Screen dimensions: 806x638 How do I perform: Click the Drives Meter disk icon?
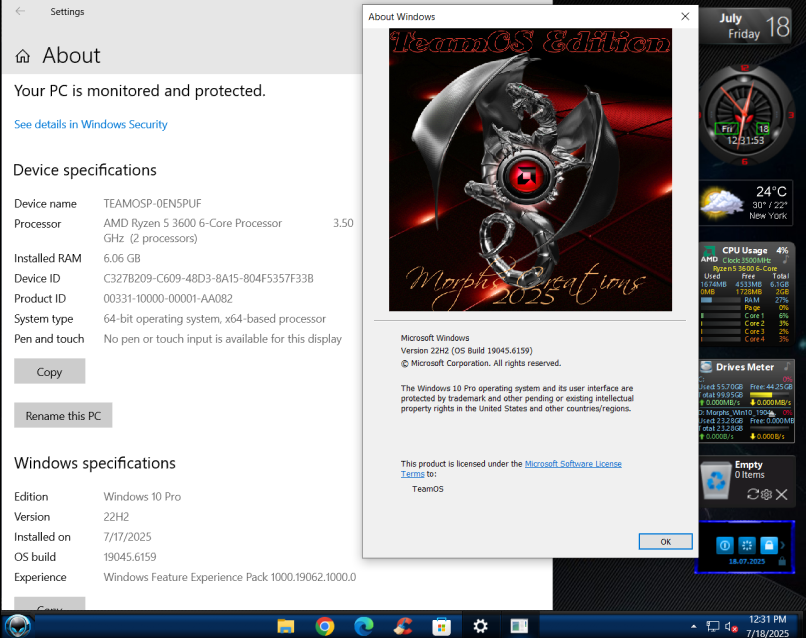pos(706,367)
